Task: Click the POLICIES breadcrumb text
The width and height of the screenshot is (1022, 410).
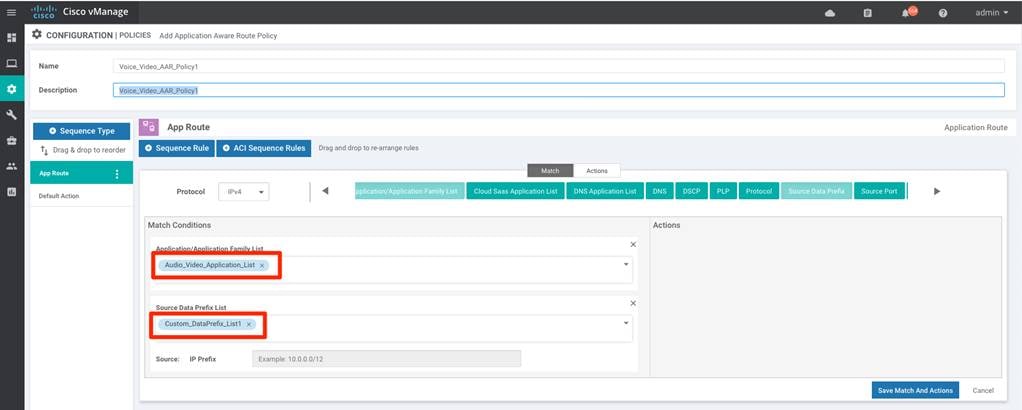Action: (134, 35)
